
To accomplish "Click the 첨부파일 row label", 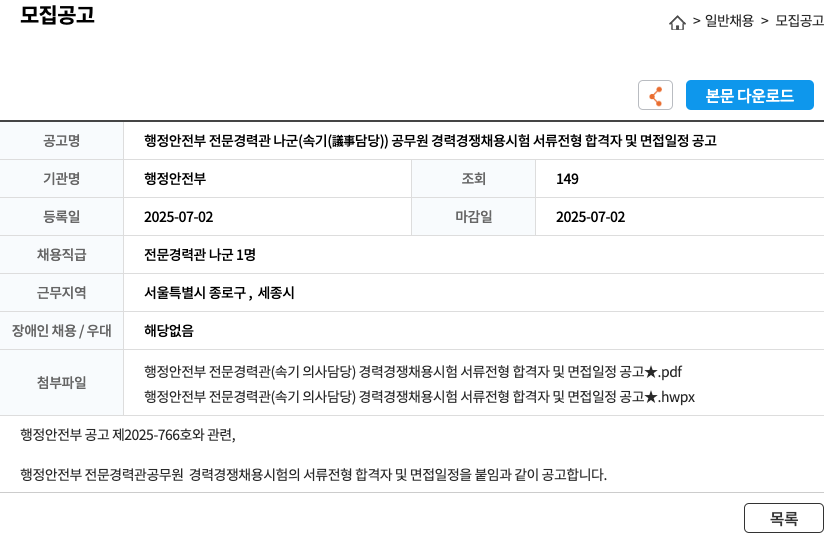I will click(x=61, y=383).
